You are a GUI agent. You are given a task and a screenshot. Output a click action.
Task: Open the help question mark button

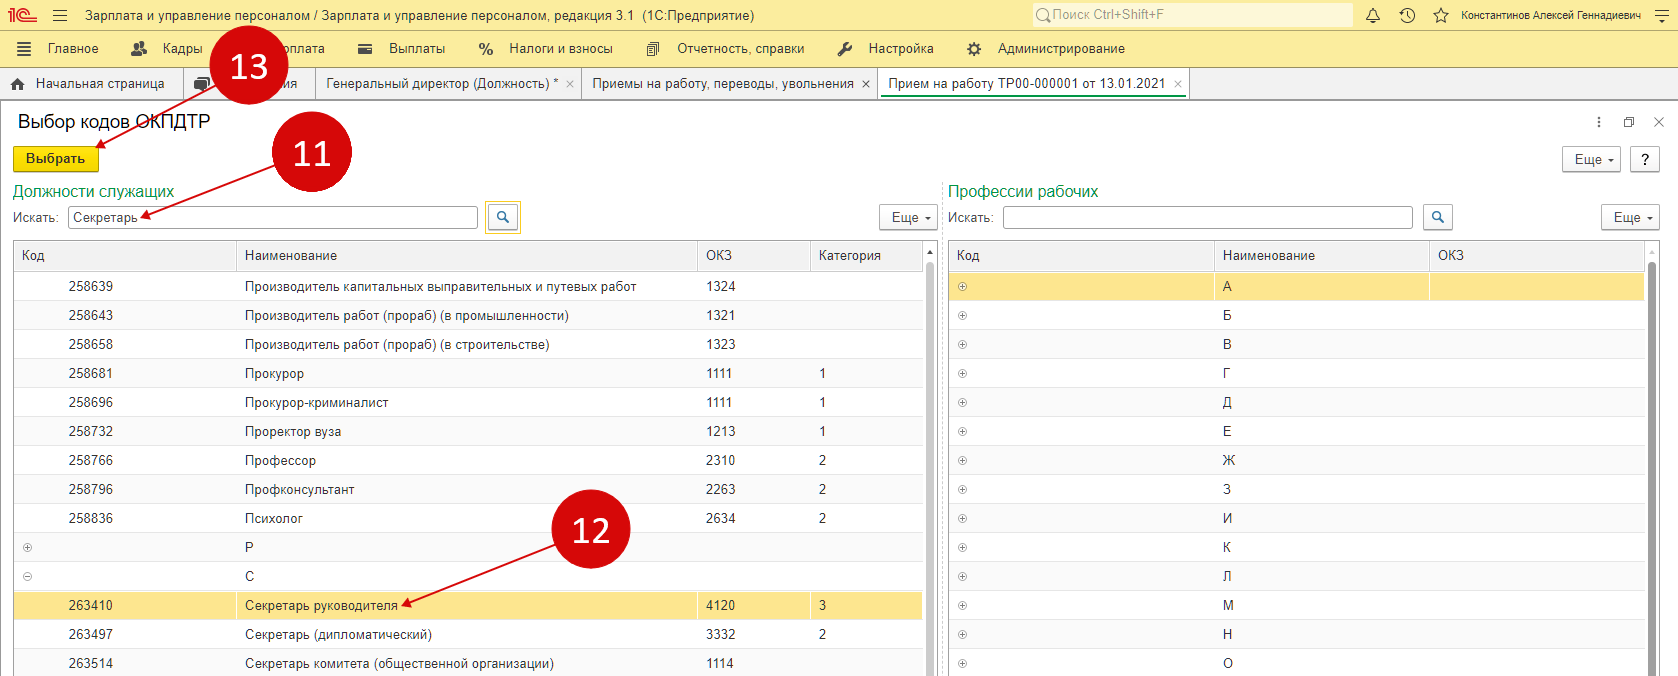tap(1645, 159)
